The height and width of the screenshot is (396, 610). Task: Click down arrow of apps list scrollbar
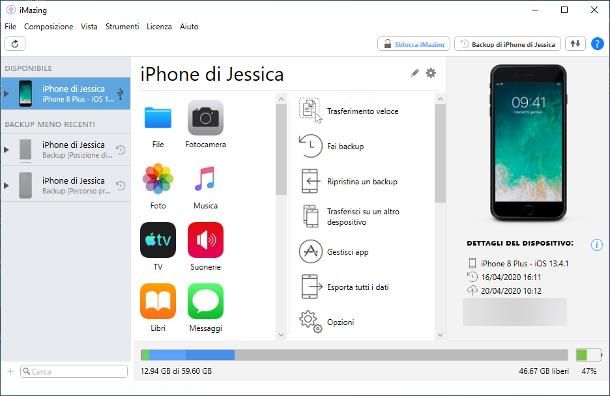pos(281,335)
